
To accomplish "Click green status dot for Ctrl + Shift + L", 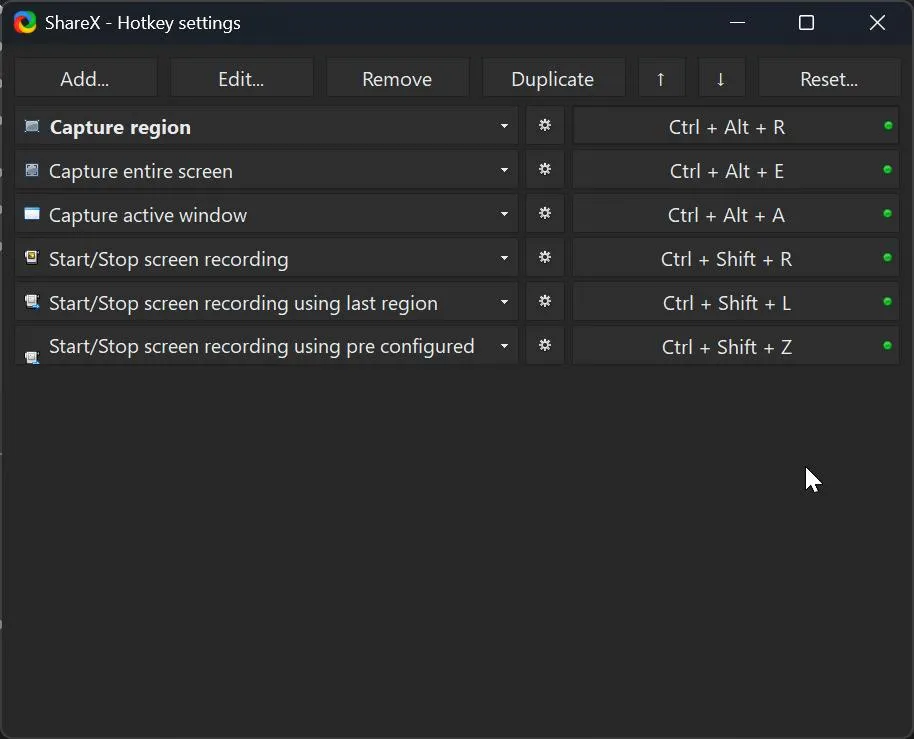I will click(x=887, y=301).
